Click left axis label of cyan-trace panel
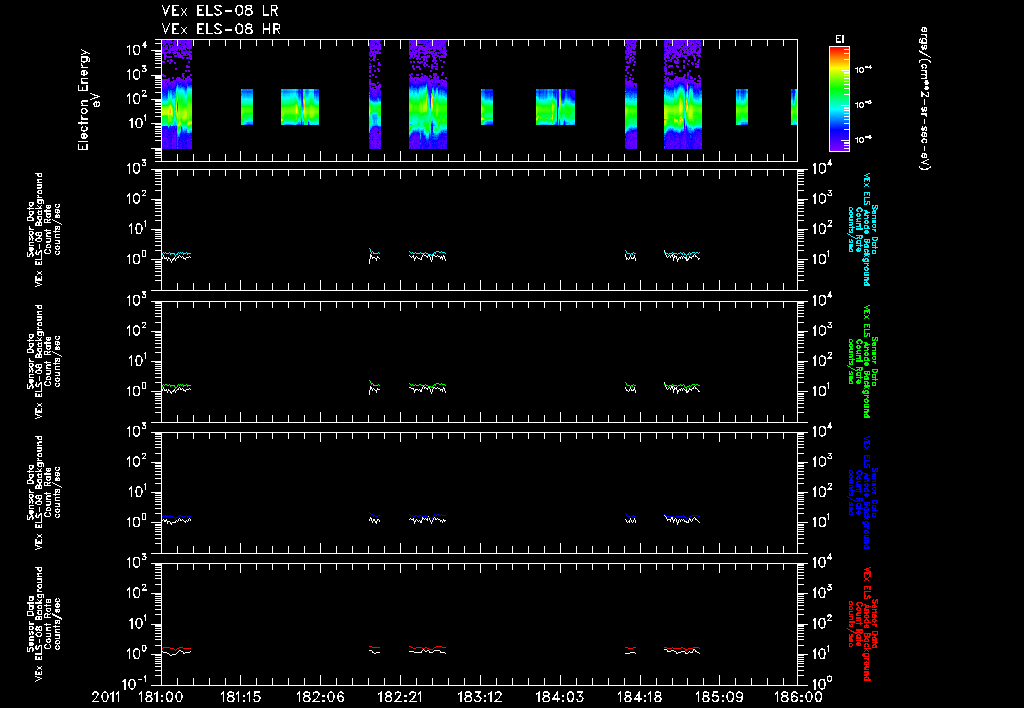Viewport: 1024px width, 708px height. point(44,229)
